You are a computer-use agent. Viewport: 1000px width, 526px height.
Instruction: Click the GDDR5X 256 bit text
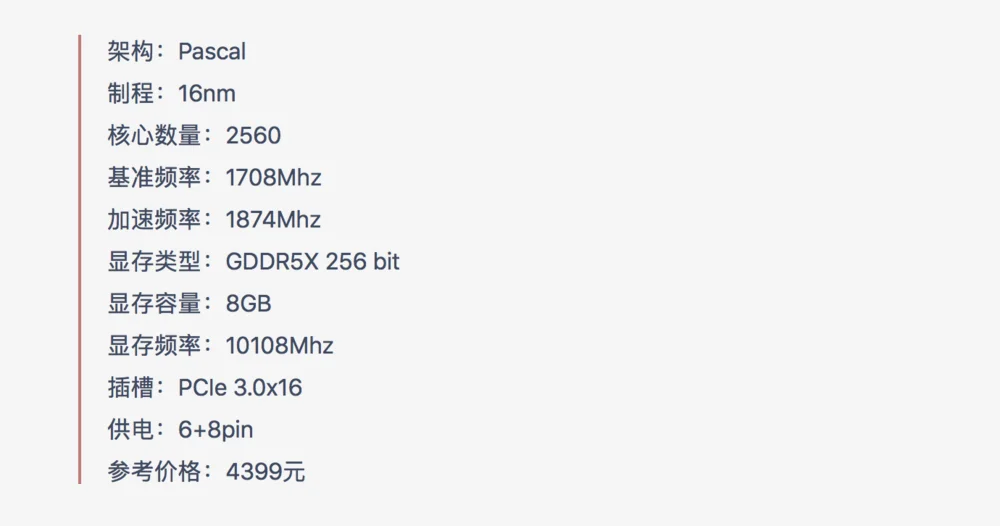click(x=312, y=262)
